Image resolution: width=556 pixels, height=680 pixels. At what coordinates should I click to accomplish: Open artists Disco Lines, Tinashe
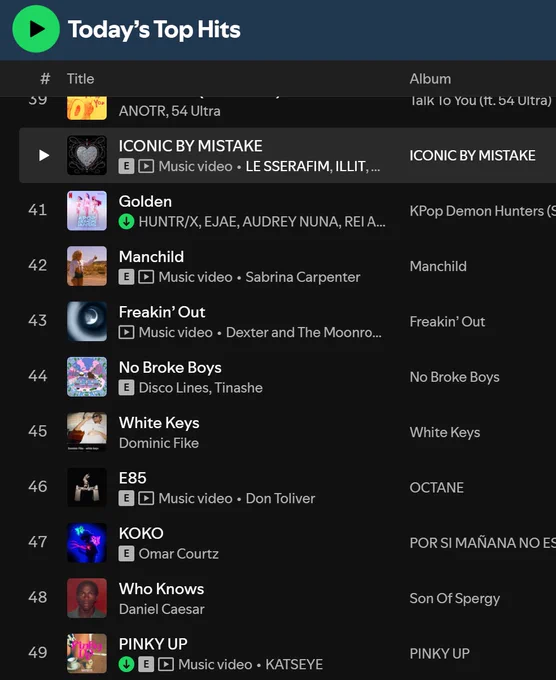[x=201, y=388]
